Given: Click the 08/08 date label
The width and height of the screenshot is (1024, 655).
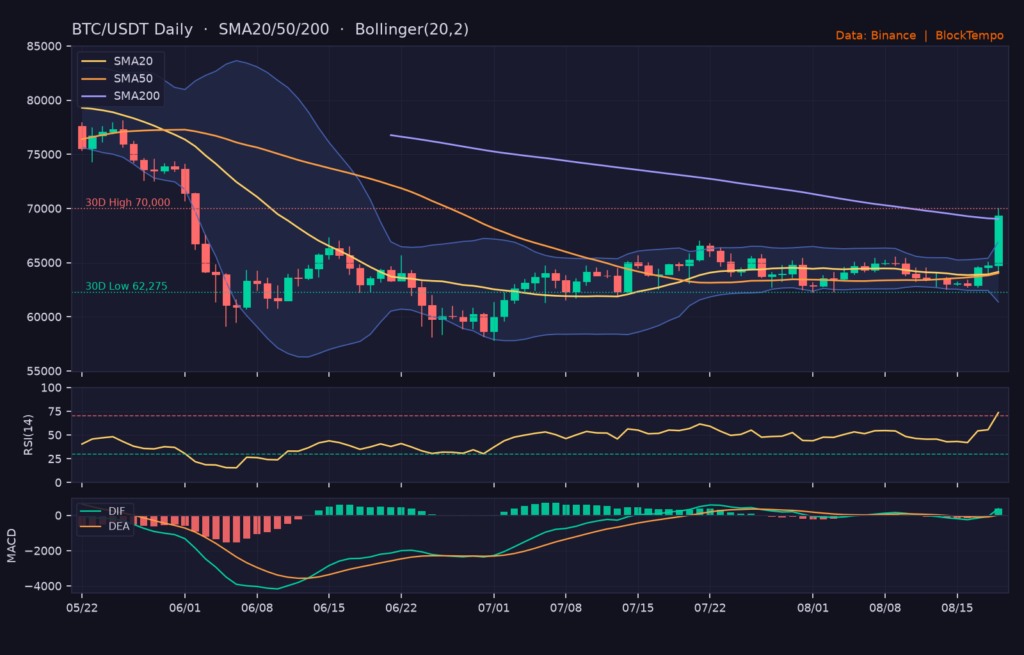Looking at the screenshot, I should pyautogui.click(x=885, y=608).
